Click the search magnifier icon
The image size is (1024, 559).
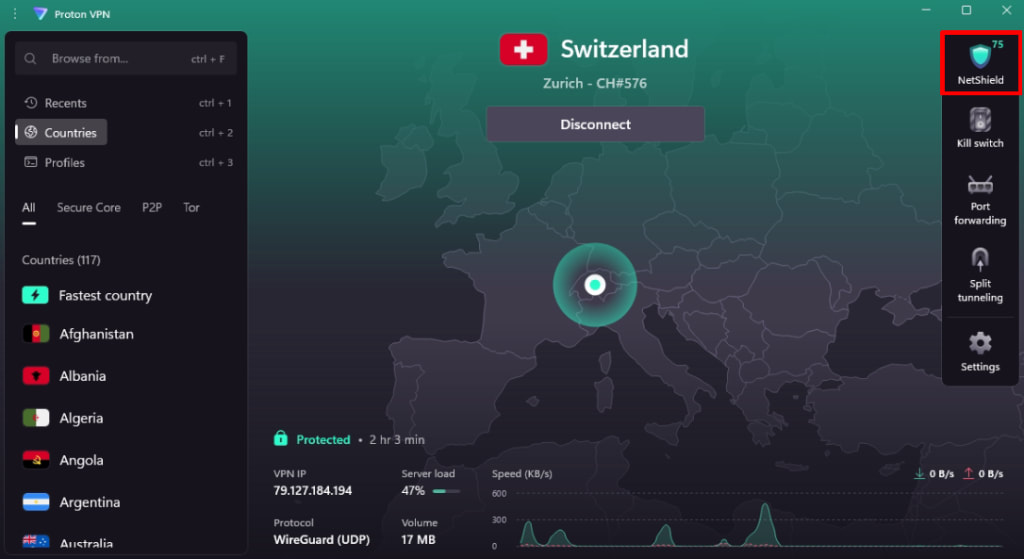pos(30,59)
